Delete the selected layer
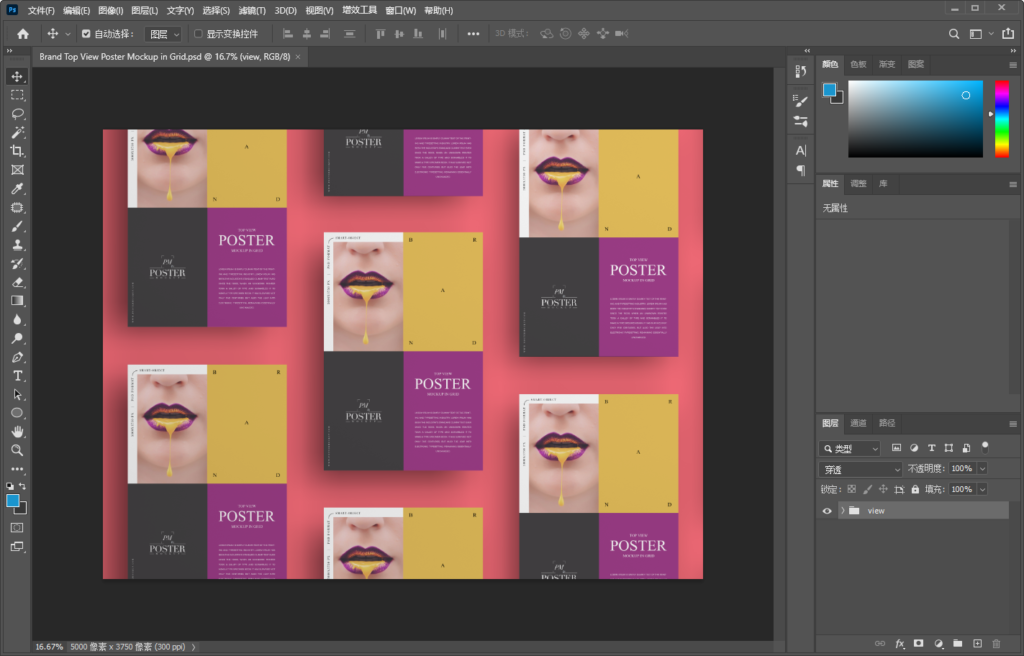 997,644
